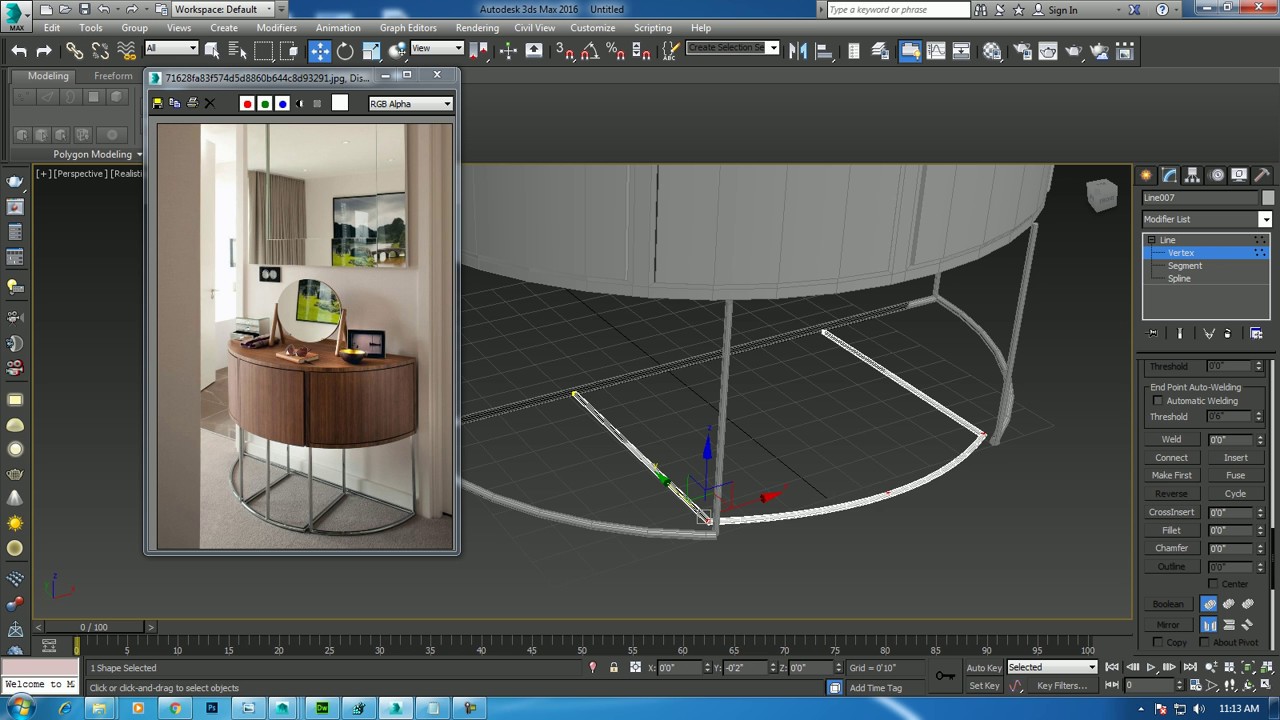1280x720 pixels.
Task: Tick the Copy checkbox under Mirror
Action: pyautogui.click(x=1158, y=642)
